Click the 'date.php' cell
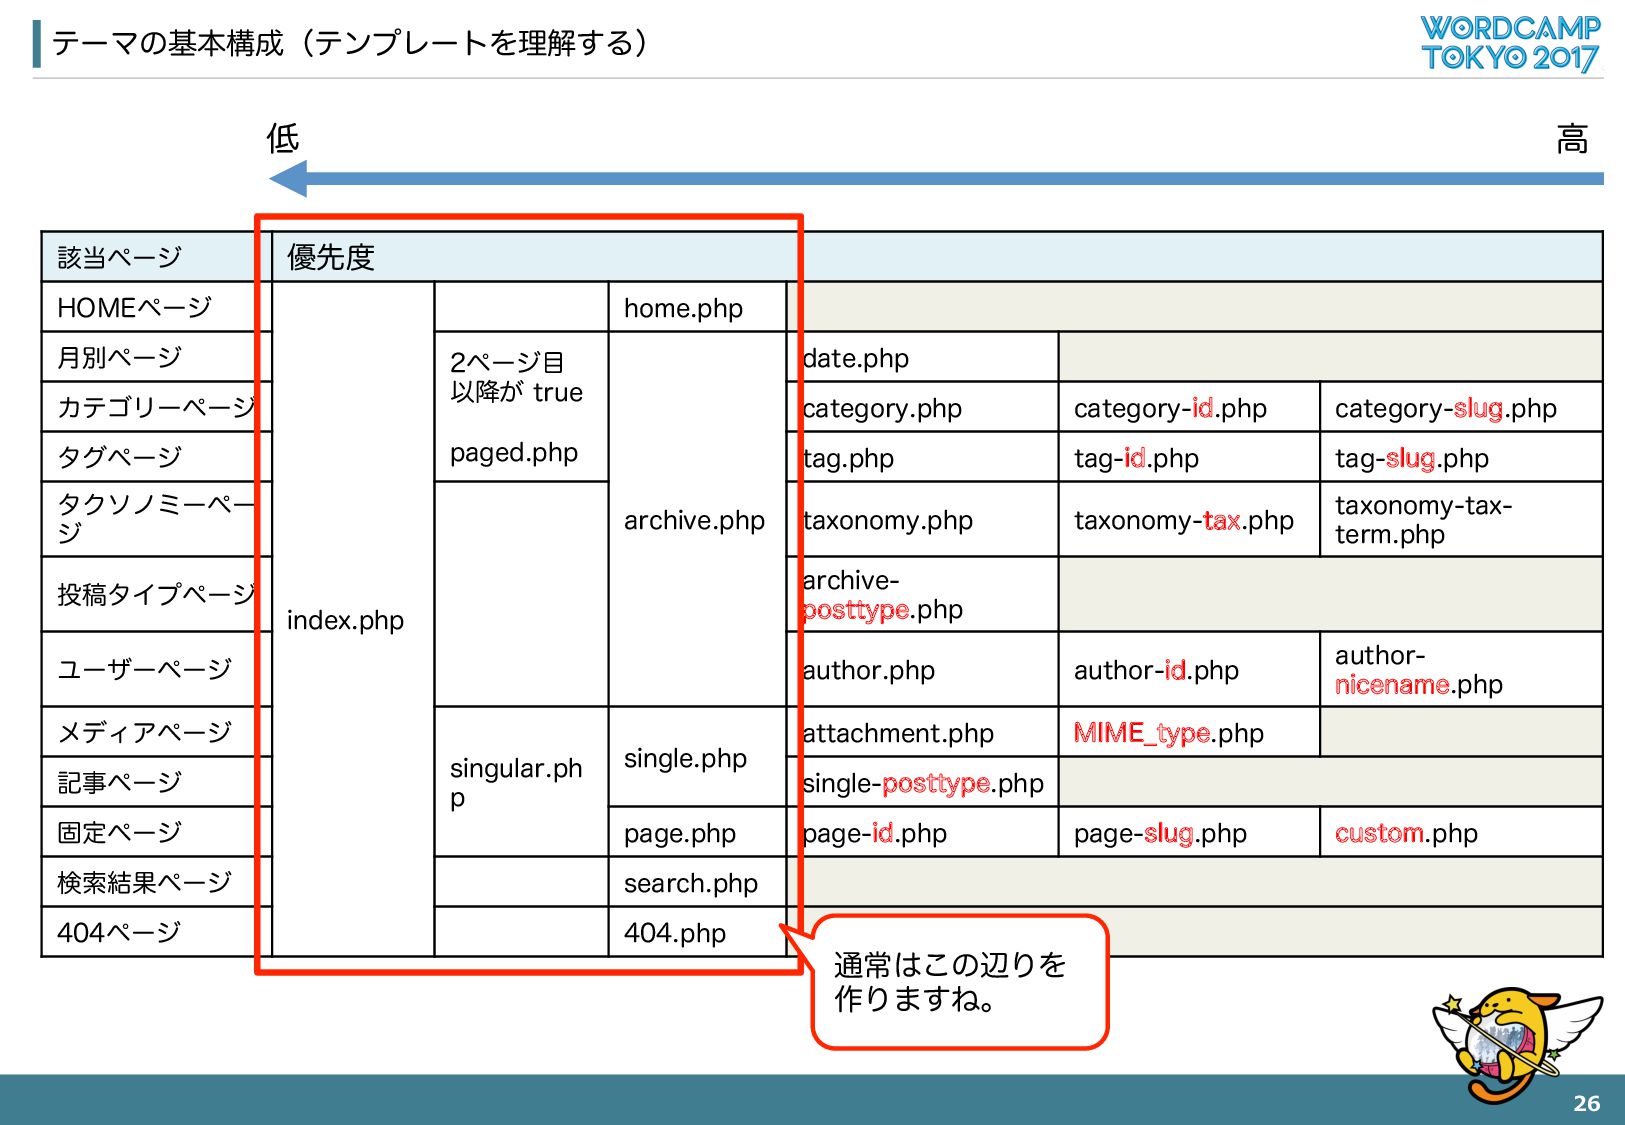The image size is (1625, 1125). (x=923, y=357)
